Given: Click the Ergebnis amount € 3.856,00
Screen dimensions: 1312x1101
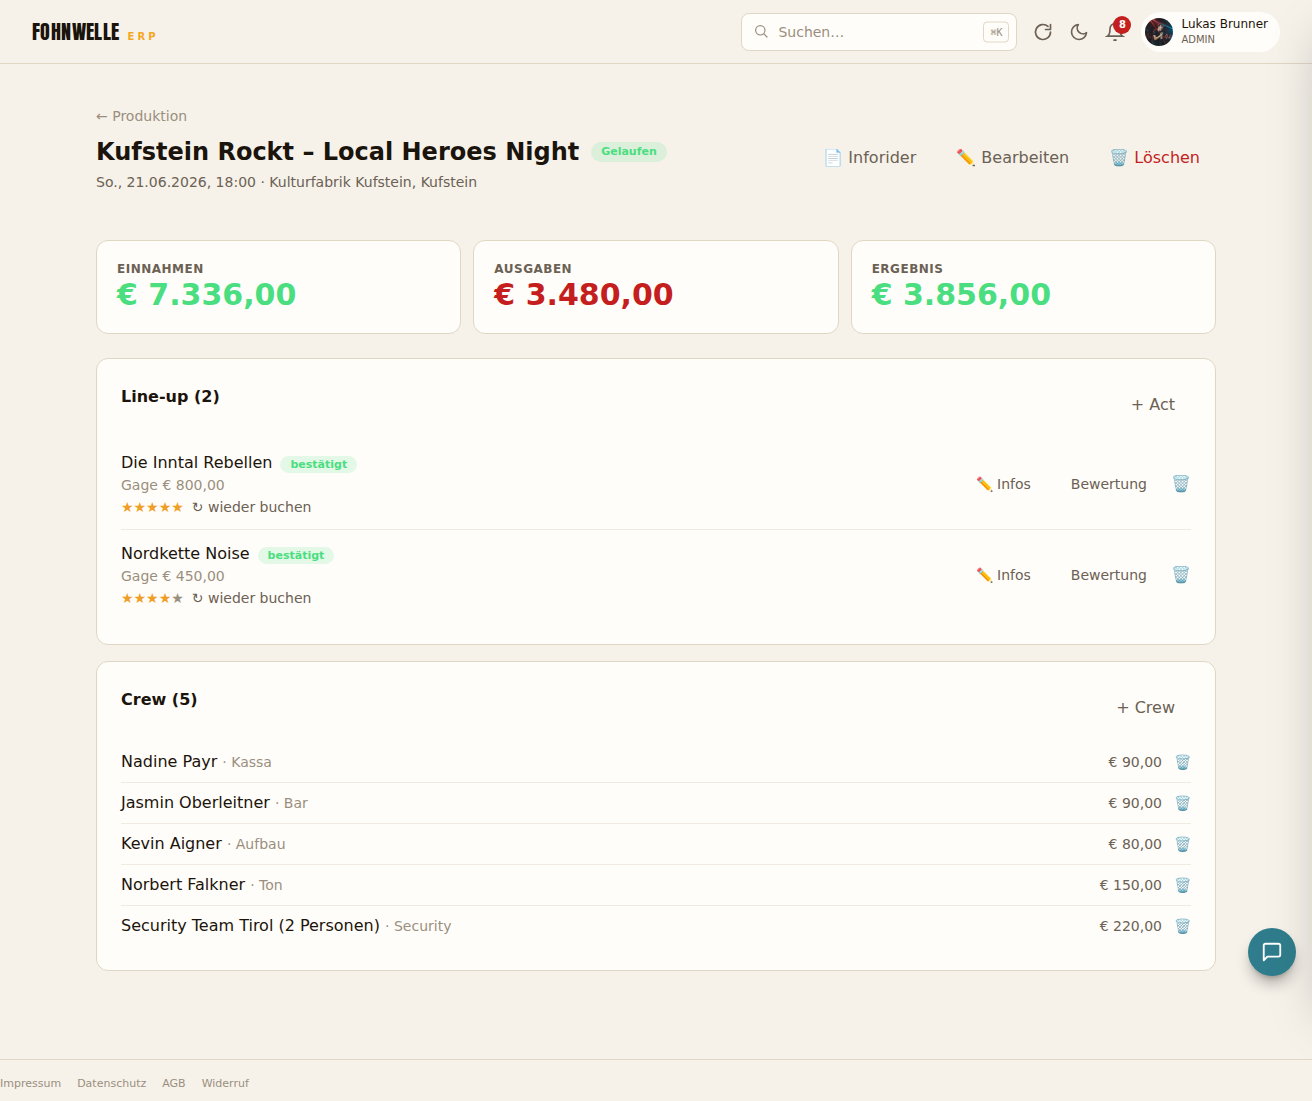Looking at the screenshot, I should click(961, 294).
